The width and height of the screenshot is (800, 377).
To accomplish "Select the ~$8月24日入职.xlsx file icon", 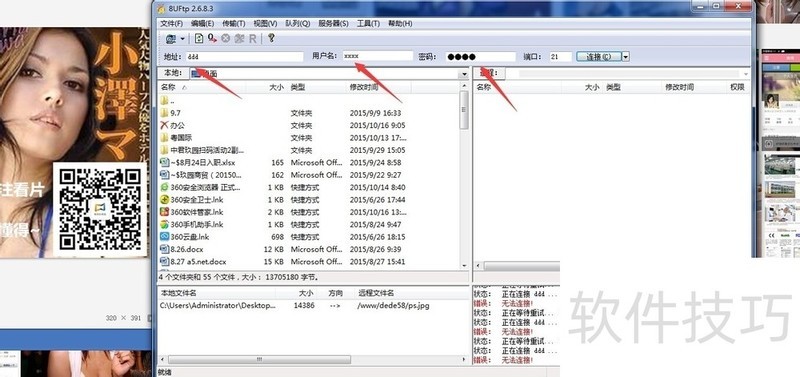I will (164, 162).
